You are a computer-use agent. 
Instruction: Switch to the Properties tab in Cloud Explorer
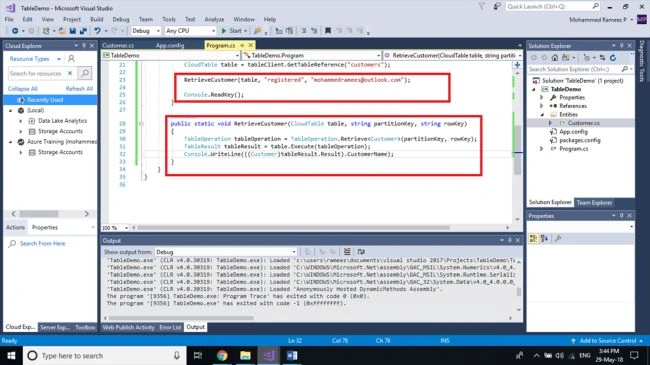(45, 227)
